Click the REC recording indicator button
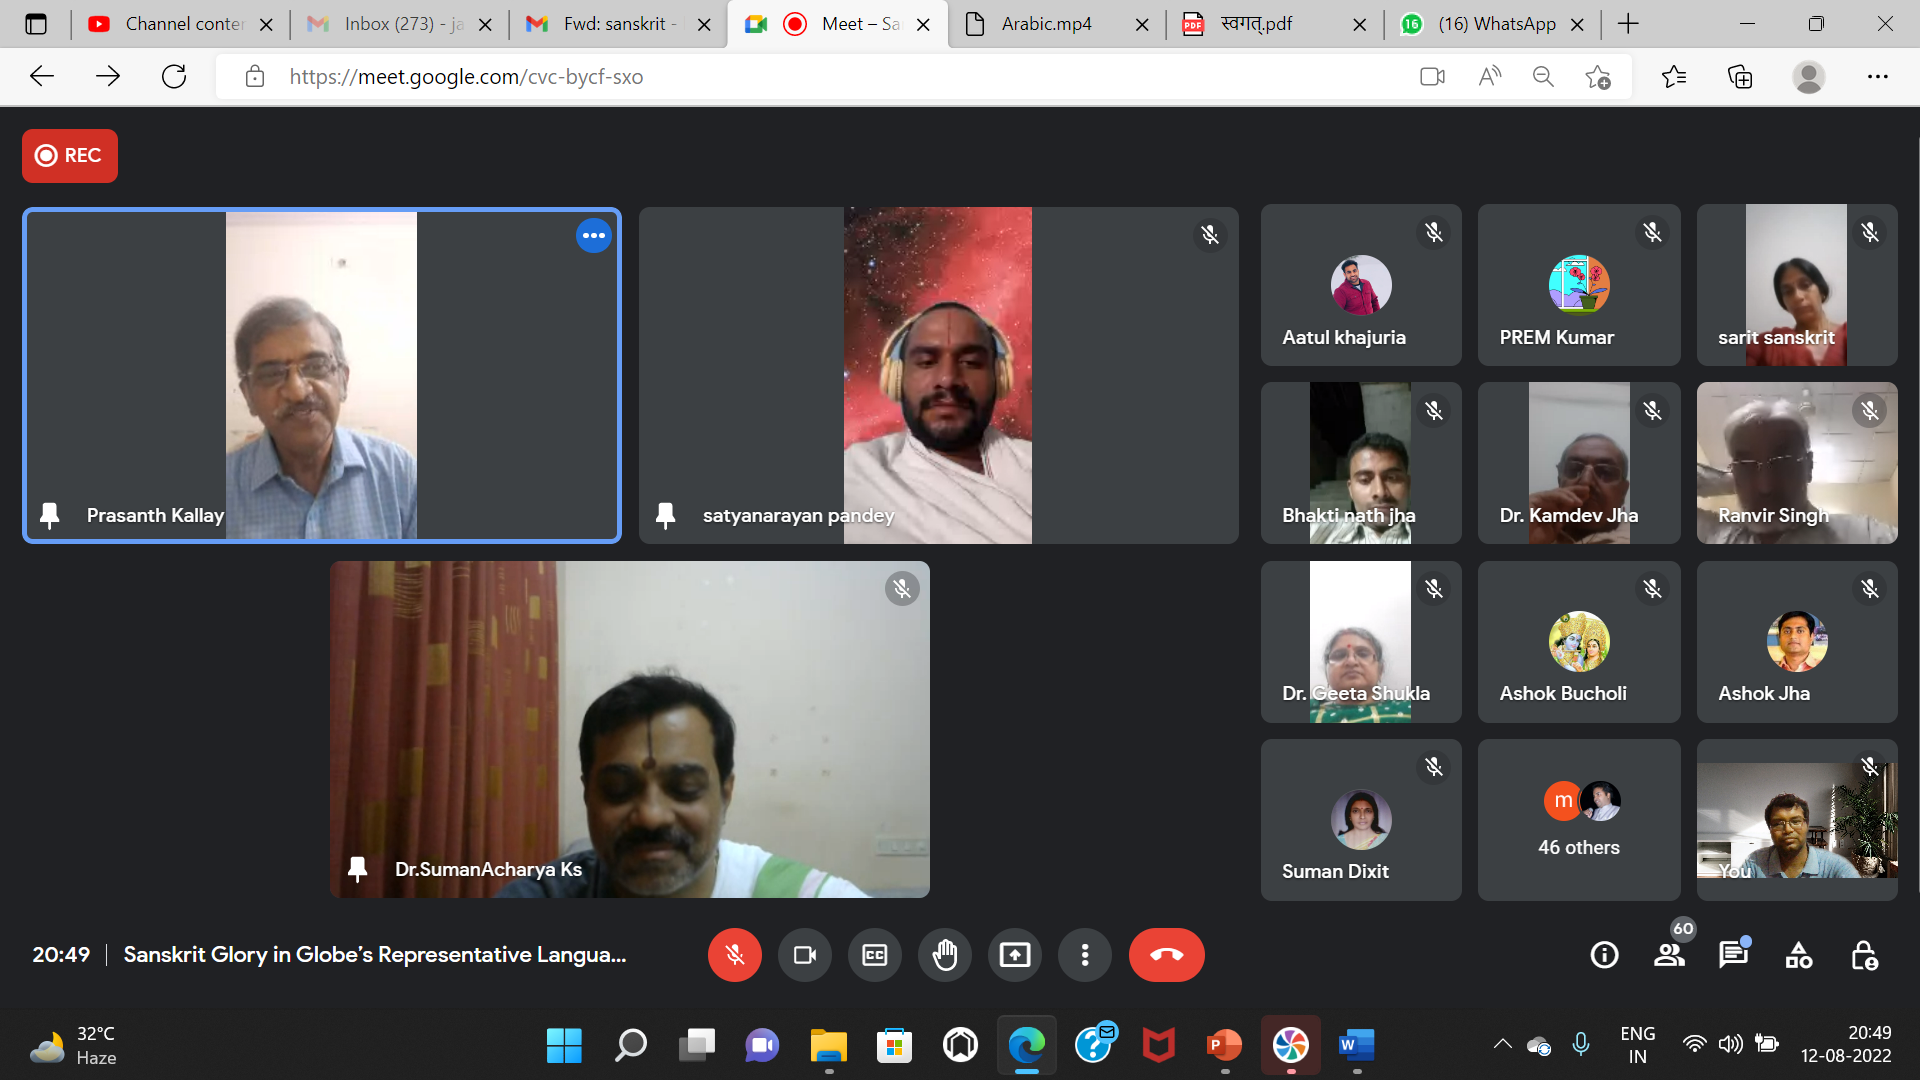Viewport: 1920px width, 1080px height. [x=70, y=156]
